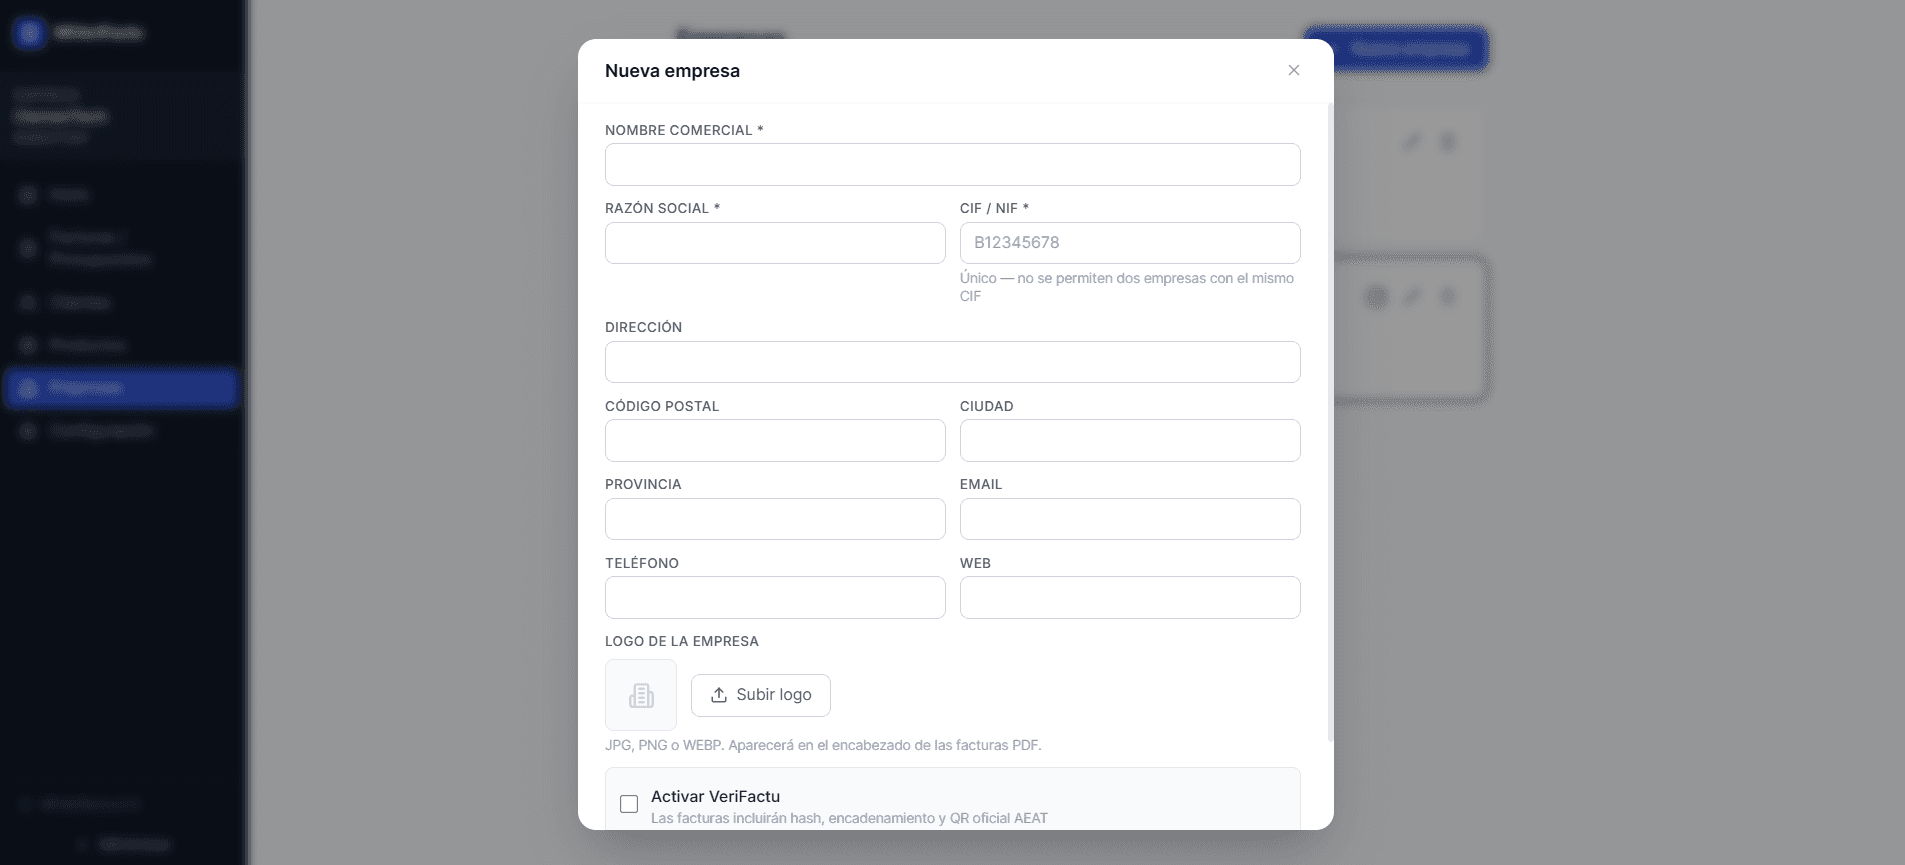Enable the Activar VeriFactu checkbox

coord(629,804)
